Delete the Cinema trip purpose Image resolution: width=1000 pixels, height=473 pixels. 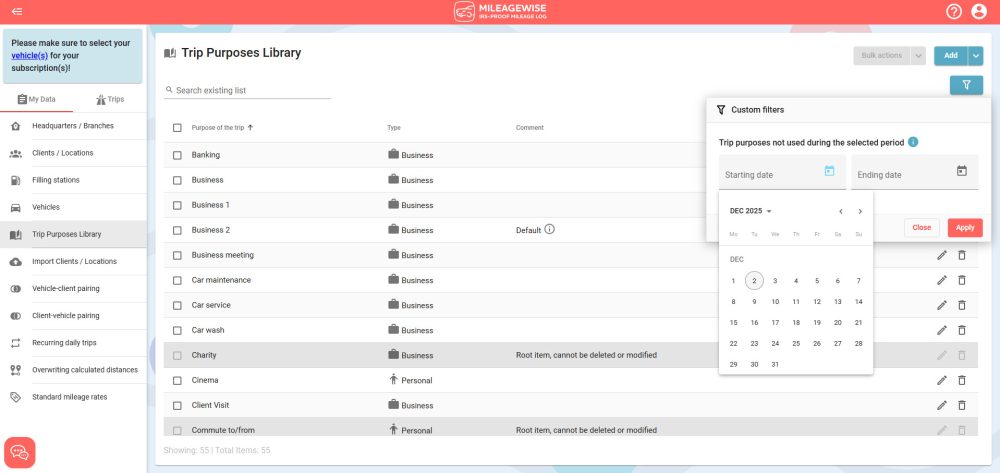(x=962, y=381)
